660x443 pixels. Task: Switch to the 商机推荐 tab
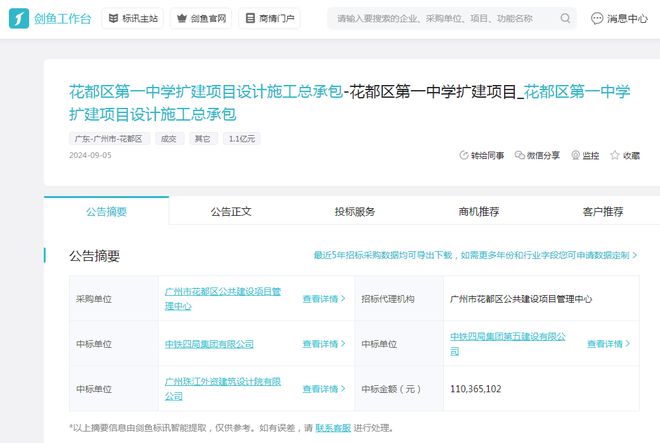click(x=479, y=211)
